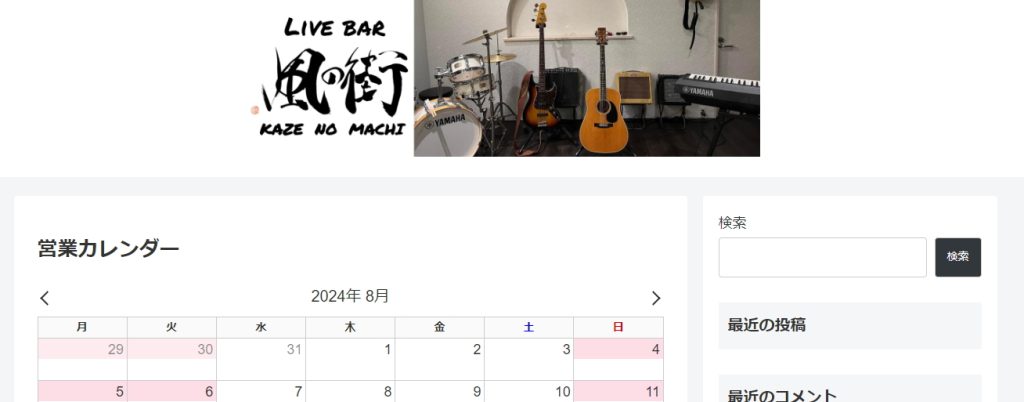Viewport: 1024px width, 402px height.
Task: Select August 7 in the calendar
Action: (261, 392)
